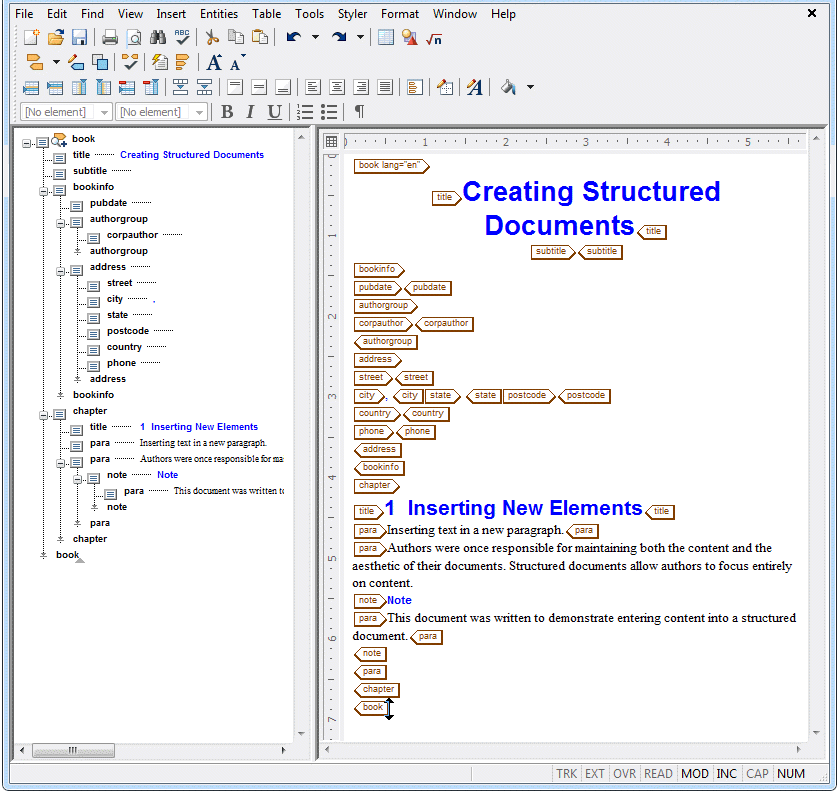Image resolution: width=838 pixels, height=793 pixels.
Task: Select Creating Structured Documents title in tree
Action: pyautogui.click(x=192, y=154)
